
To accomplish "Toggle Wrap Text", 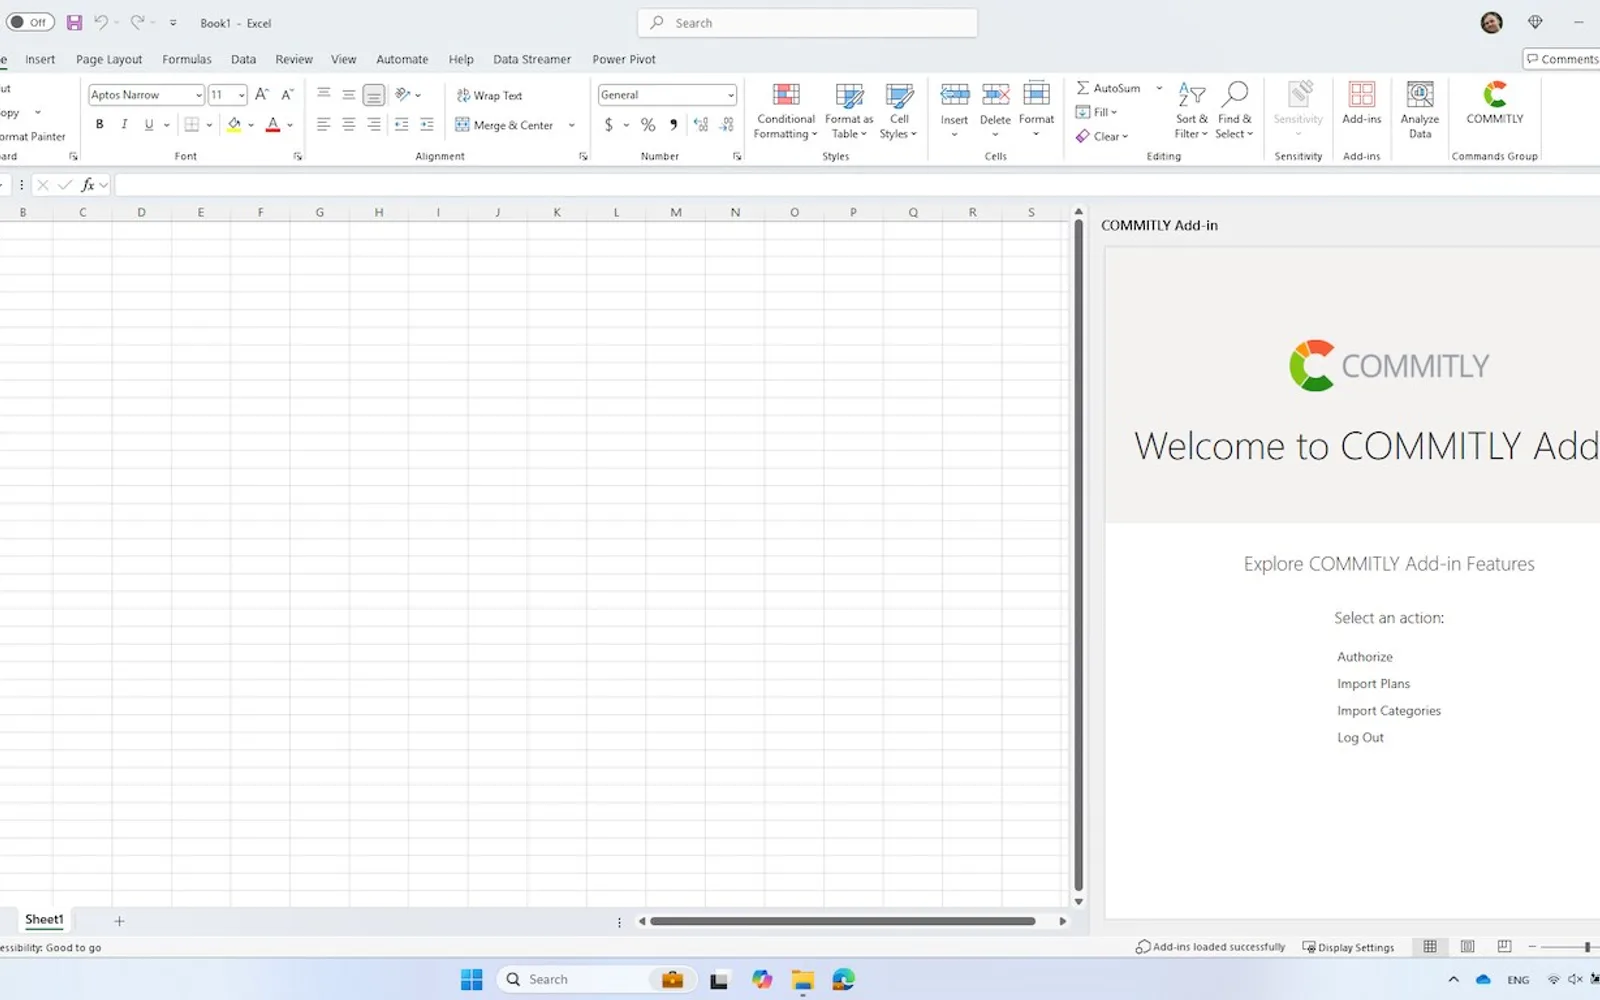I will (x=490, y=95).
